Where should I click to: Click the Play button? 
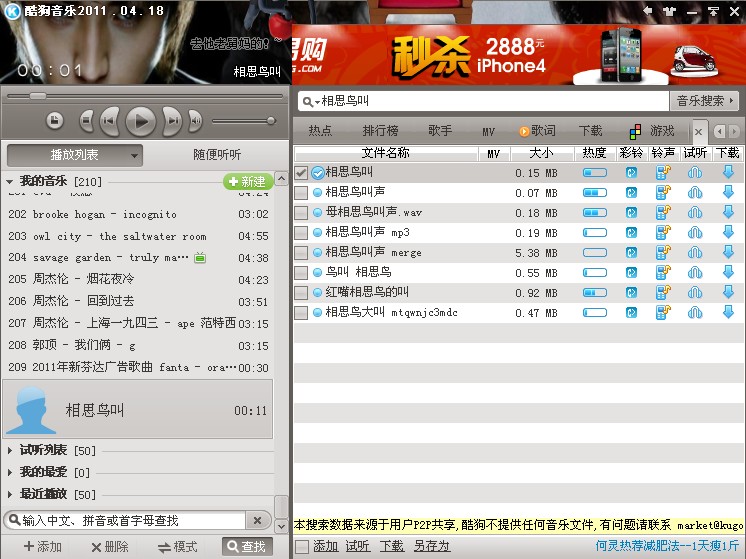click(x=140, y=121)
